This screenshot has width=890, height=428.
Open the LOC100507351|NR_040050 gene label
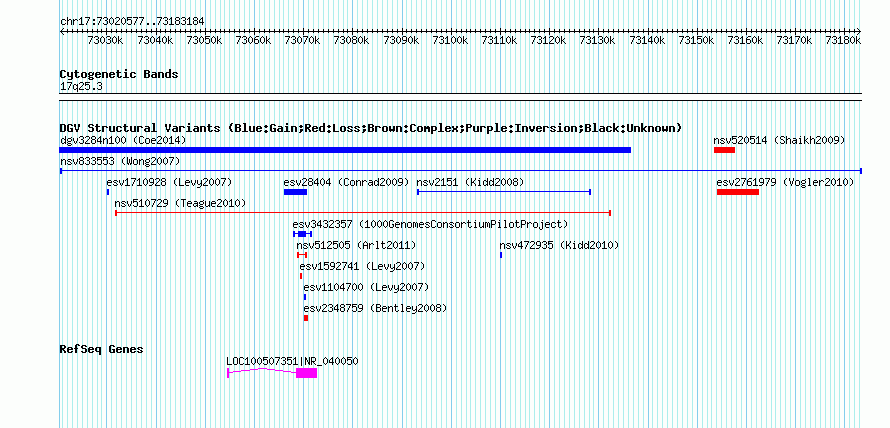(292, 361)
